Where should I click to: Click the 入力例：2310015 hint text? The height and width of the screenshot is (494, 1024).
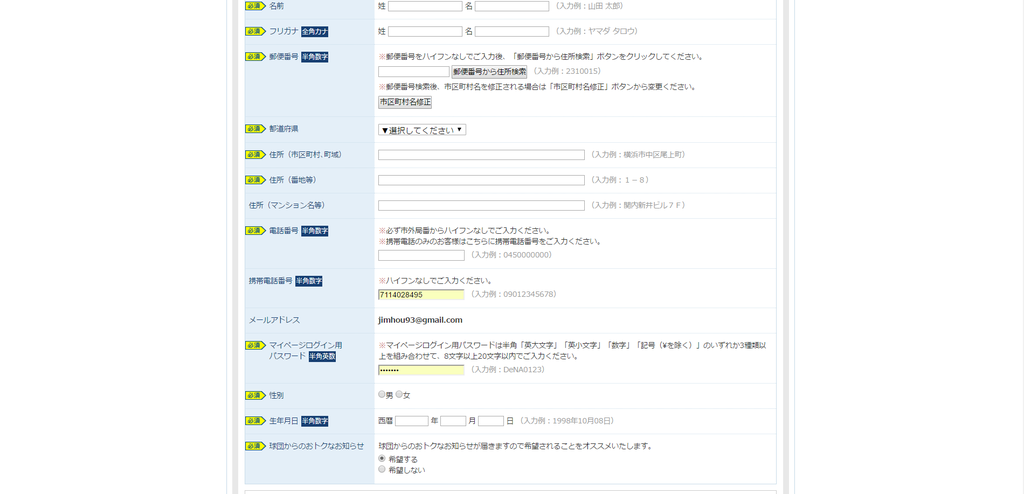[x=567, y=71]
